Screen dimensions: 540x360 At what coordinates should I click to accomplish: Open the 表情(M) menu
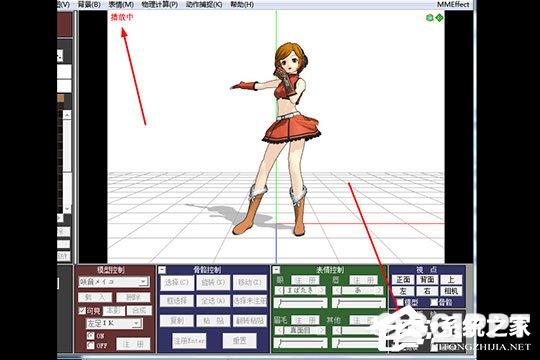121,4
